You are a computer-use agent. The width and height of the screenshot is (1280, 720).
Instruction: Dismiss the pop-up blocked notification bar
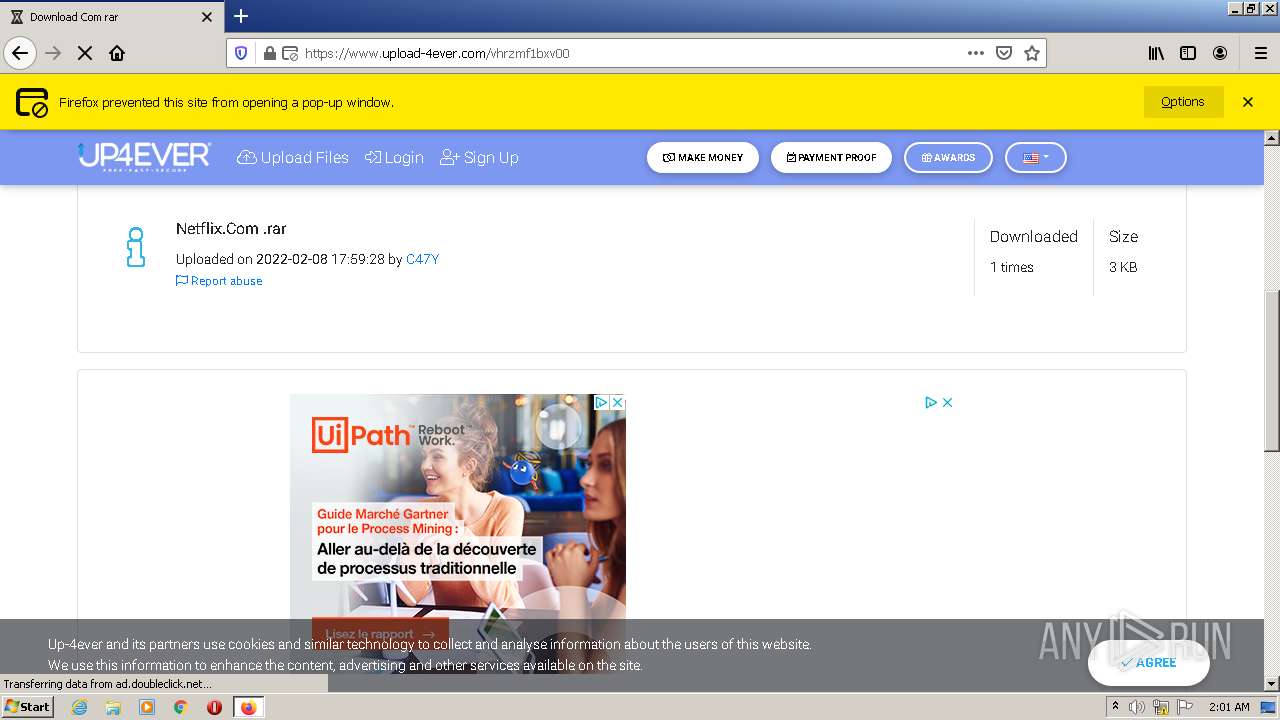click(x=1248, y=102)
